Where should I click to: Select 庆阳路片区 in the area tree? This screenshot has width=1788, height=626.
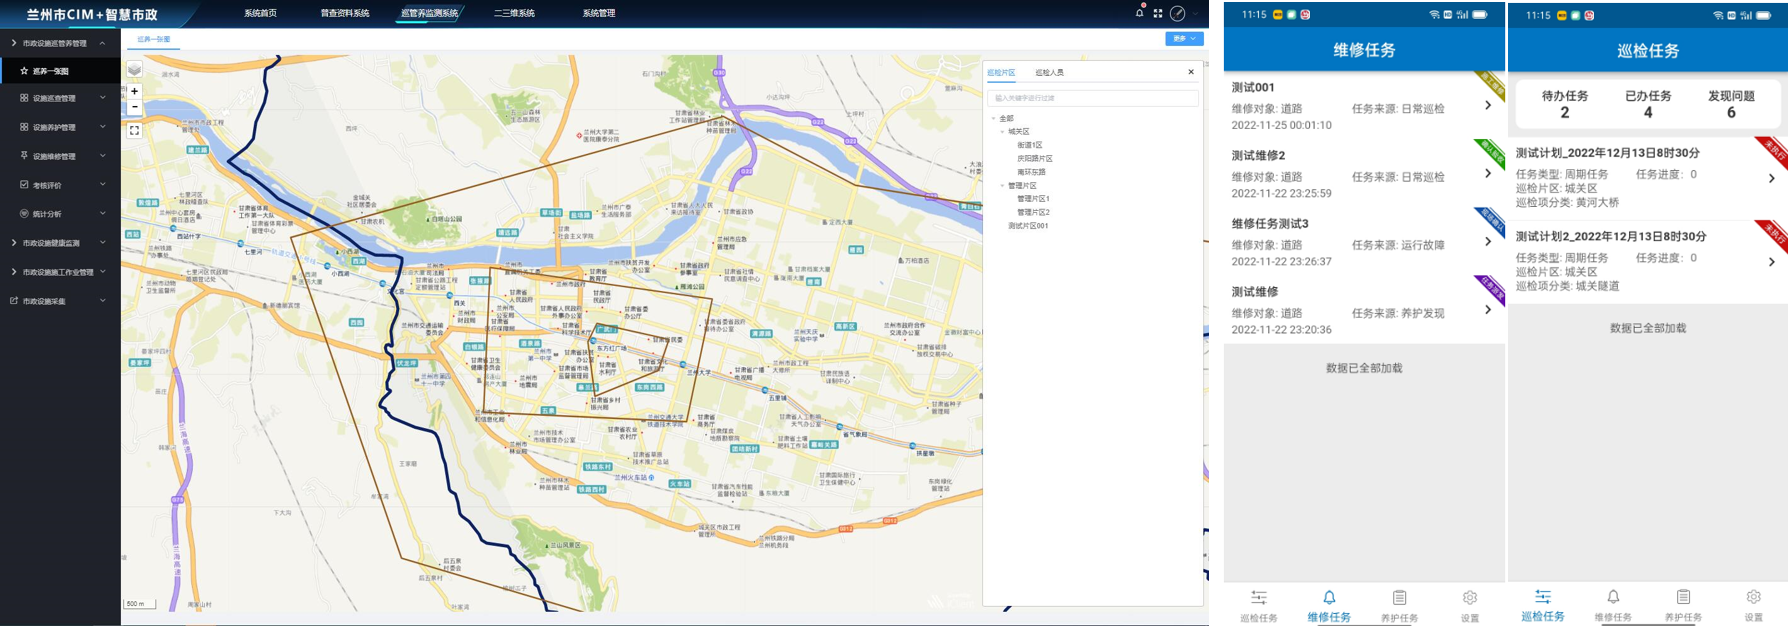pos(1034,159)
